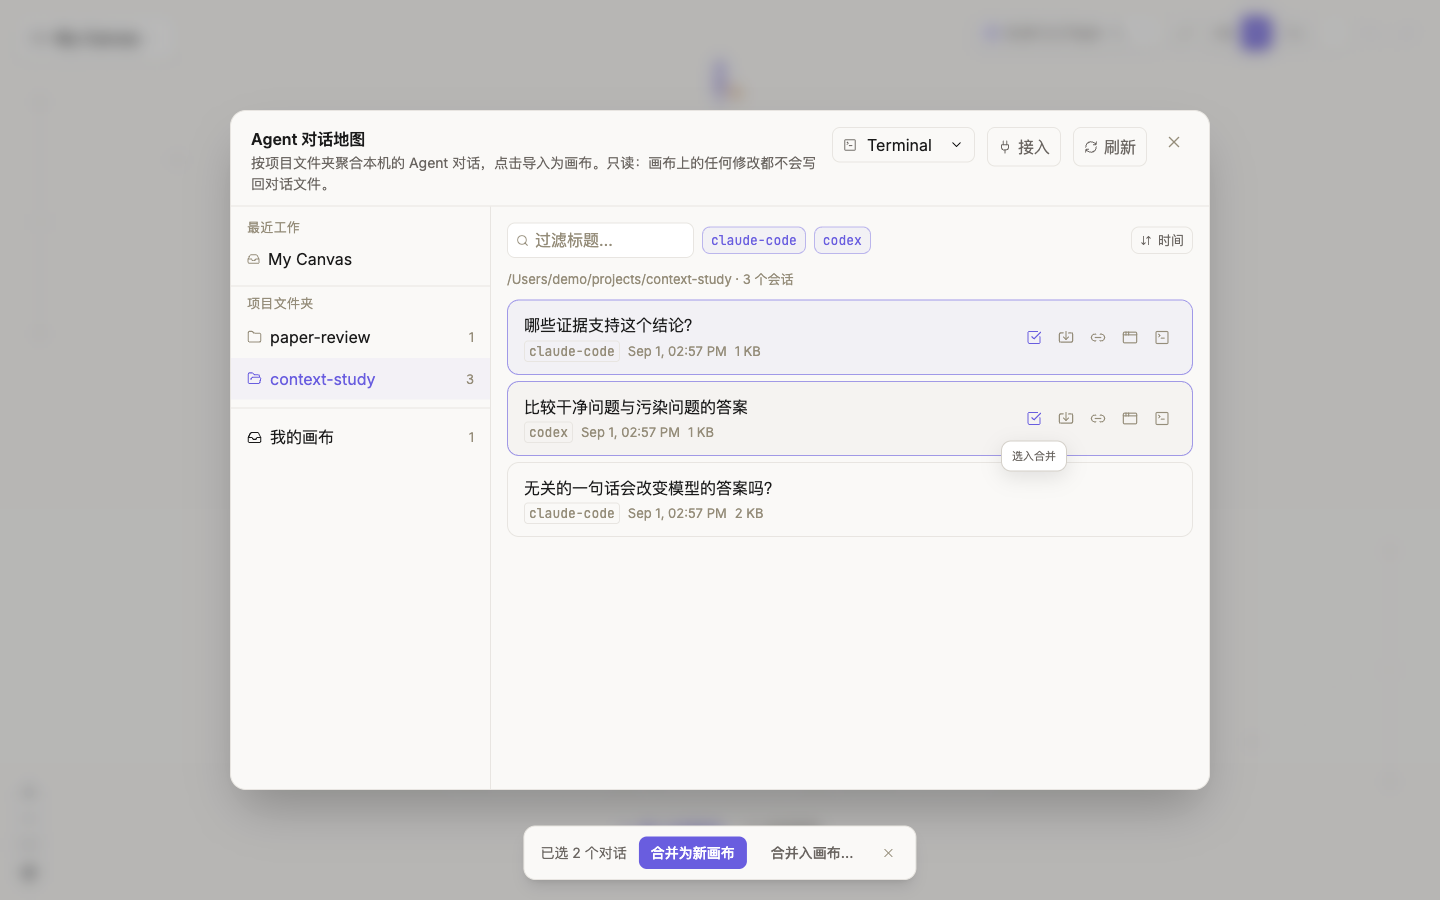
Task: Select the context-study project folder
Action: click(360, 379)
